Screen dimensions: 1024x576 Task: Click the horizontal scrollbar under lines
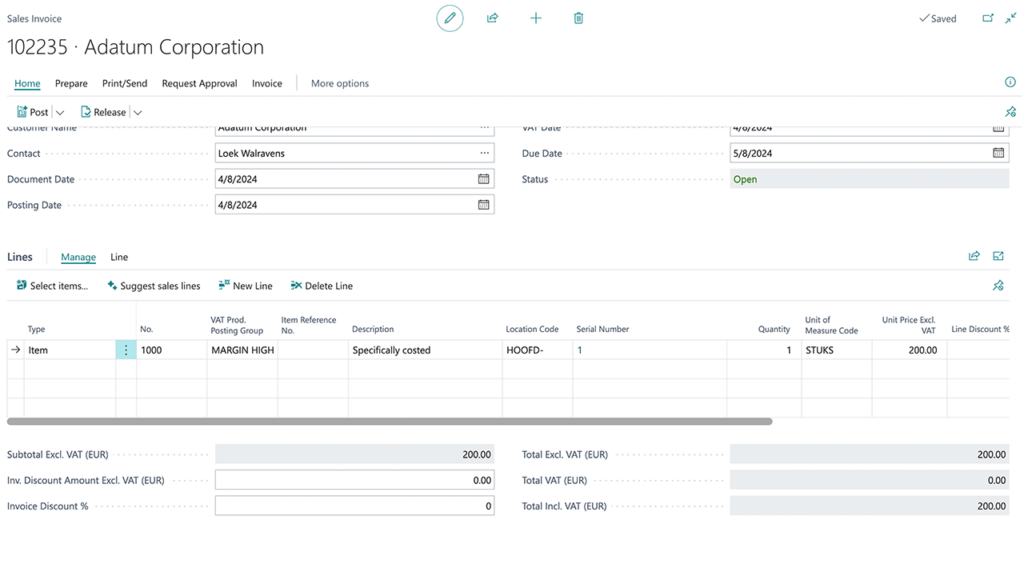point(389,422)
